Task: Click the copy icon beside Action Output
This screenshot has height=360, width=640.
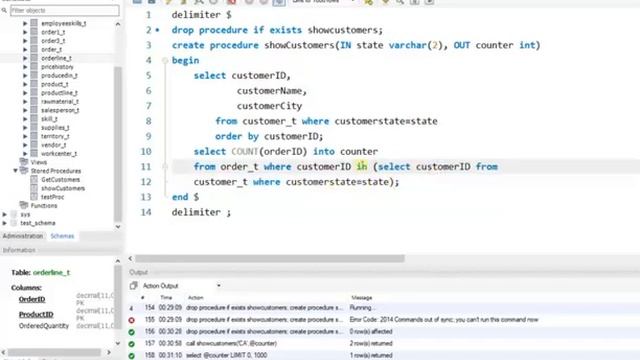Action: click(133, 286)
